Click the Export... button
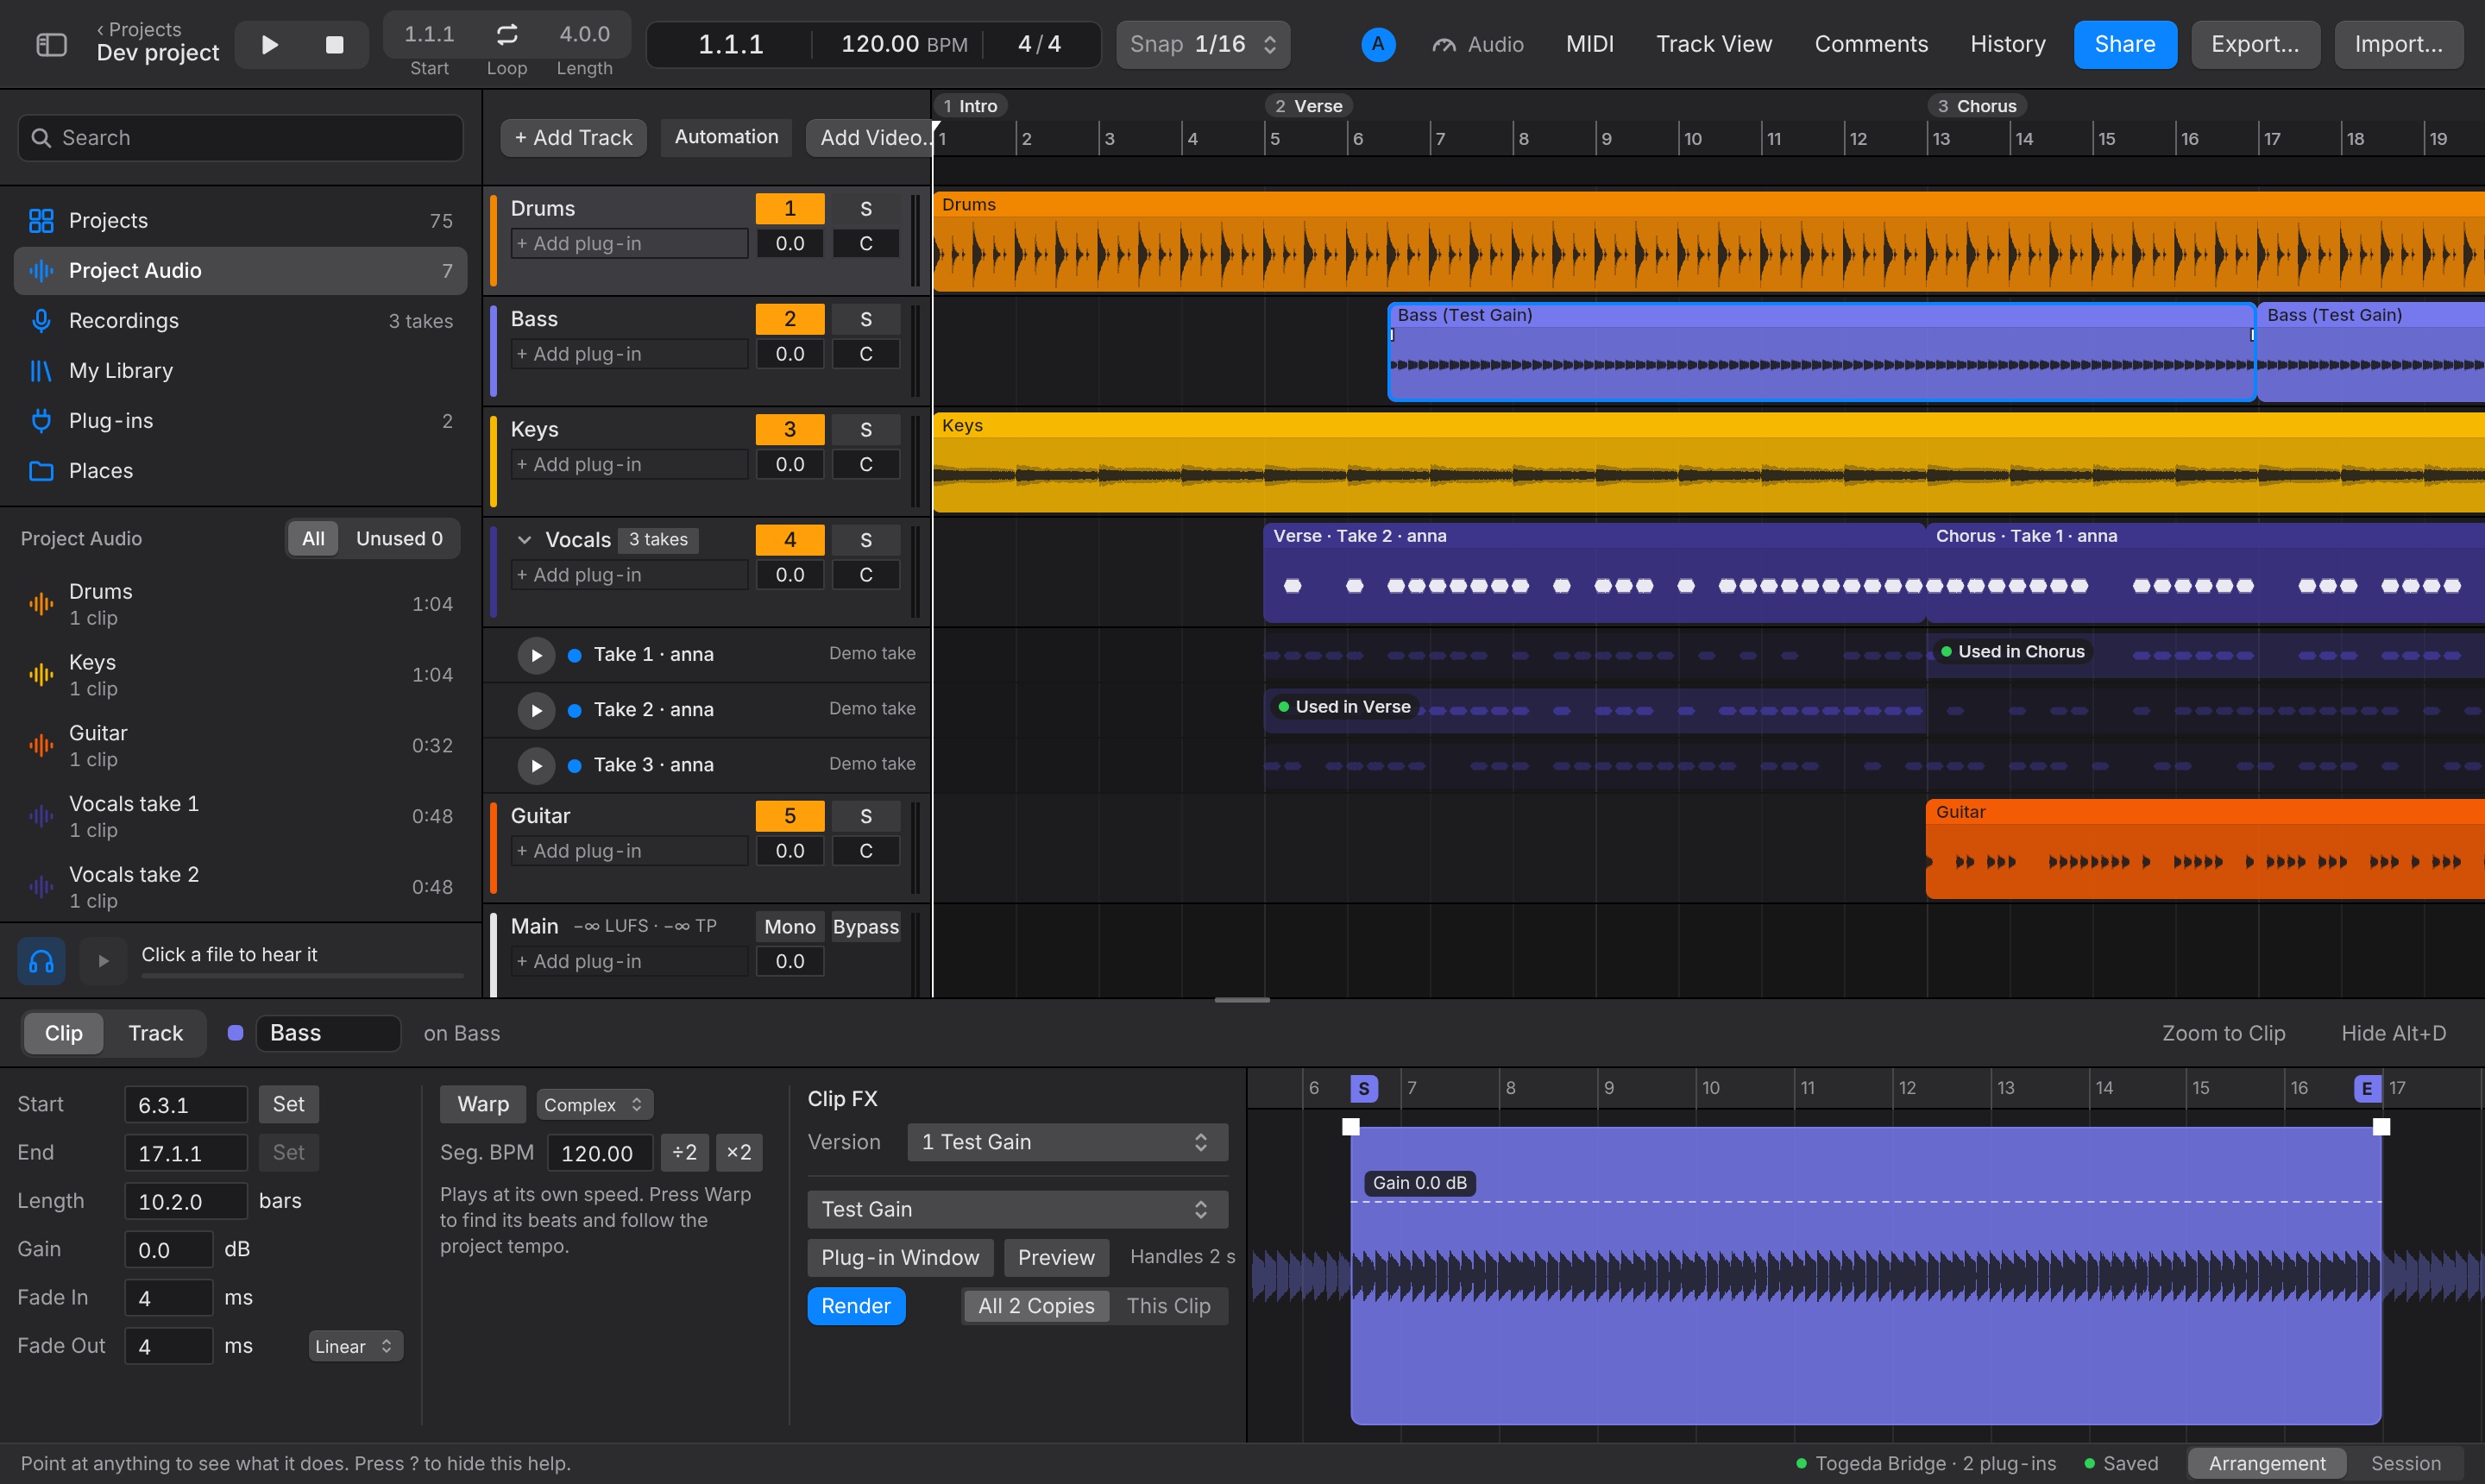The height and width of the screenshot is (1484, 2485). [2254, 44]
